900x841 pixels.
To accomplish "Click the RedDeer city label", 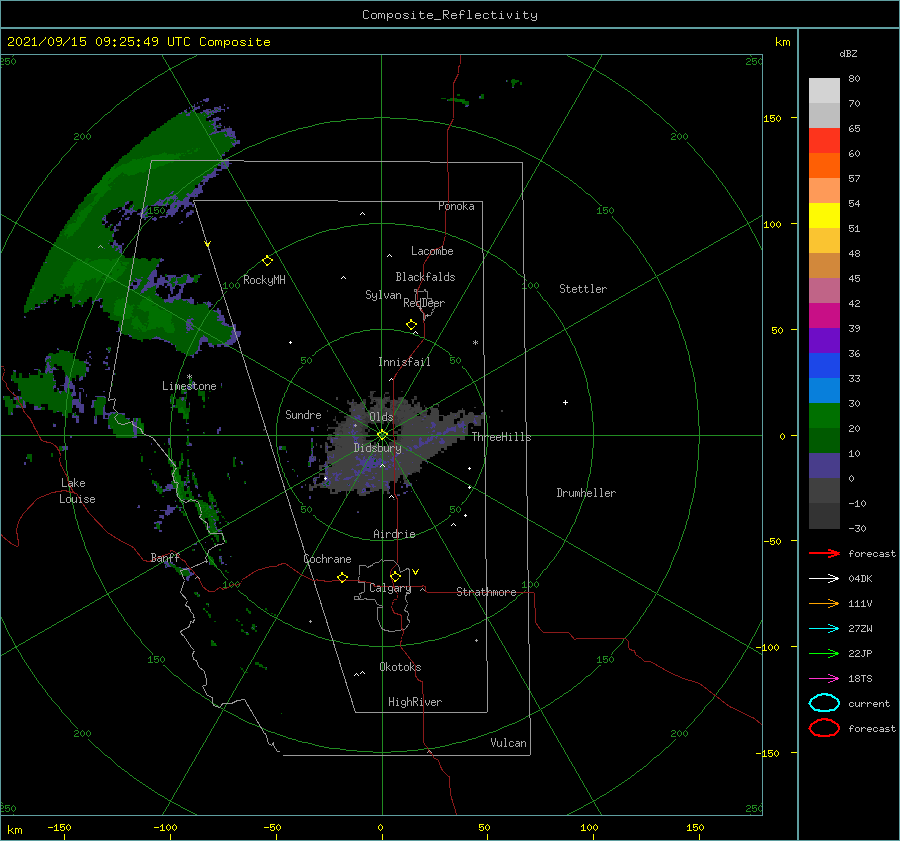I will coord(424,303).
